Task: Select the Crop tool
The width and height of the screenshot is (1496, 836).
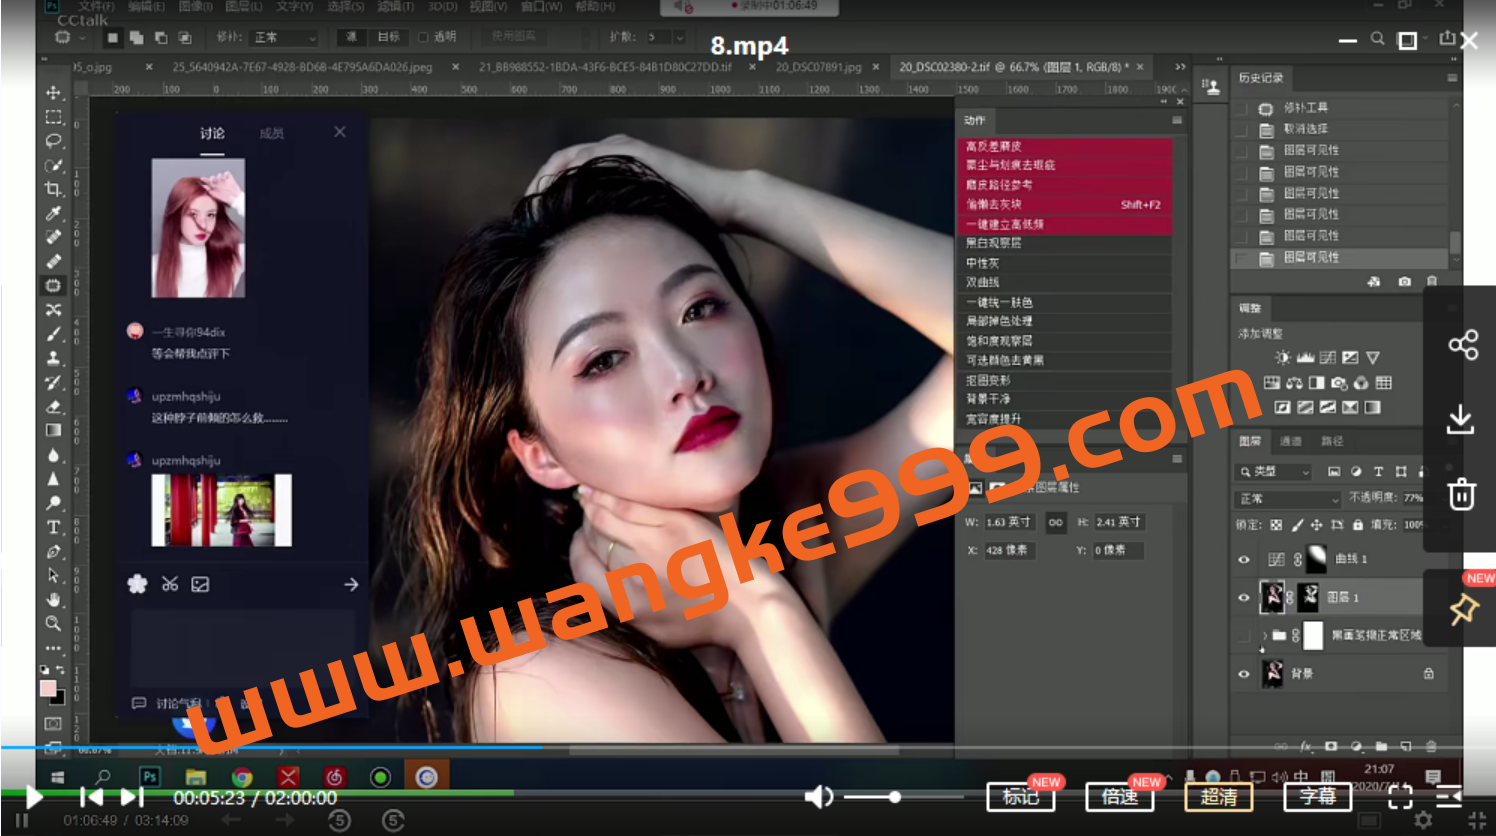Action: click(54, 188)
